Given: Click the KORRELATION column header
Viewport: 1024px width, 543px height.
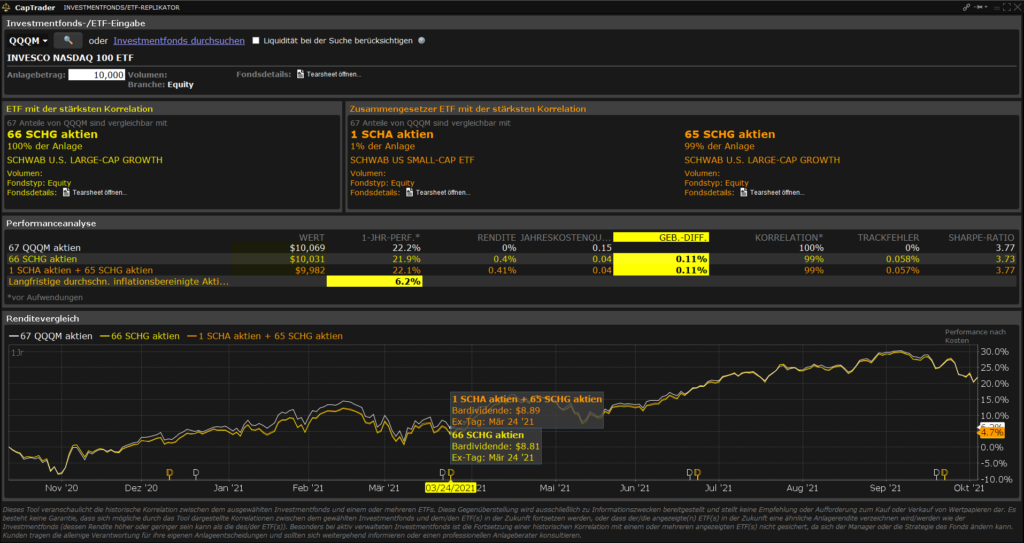Looking at the screenshot, I should pyautogui.click(x=789, y=238).
